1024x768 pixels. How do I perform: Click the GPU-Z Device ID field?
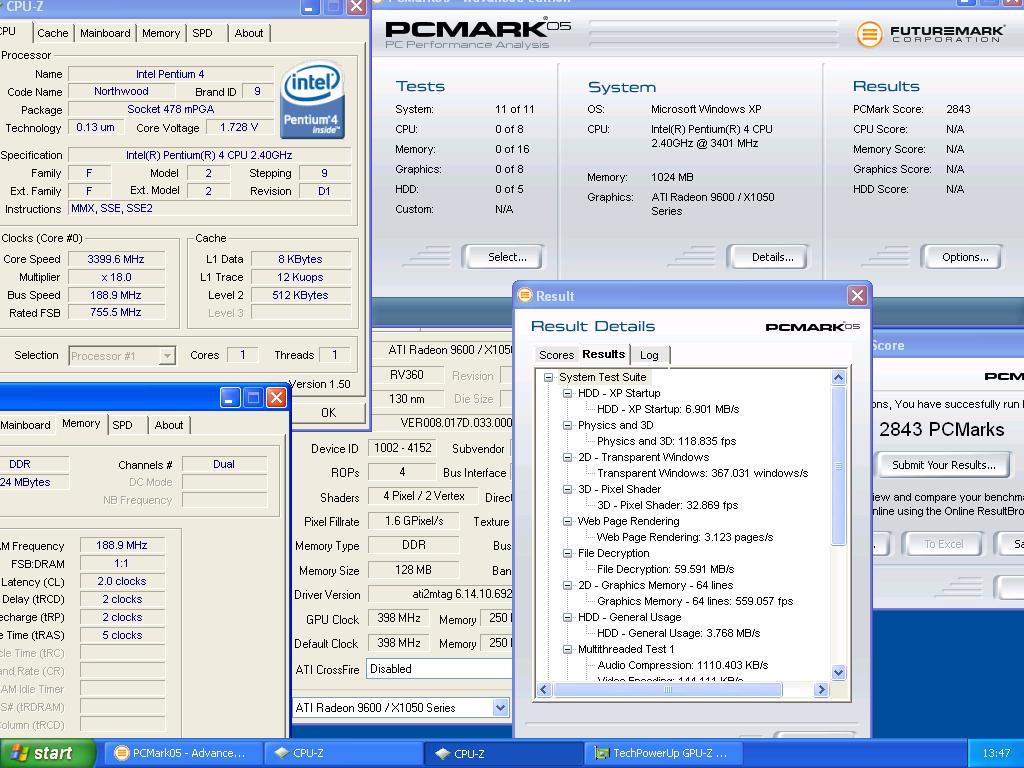pos(402,448)
